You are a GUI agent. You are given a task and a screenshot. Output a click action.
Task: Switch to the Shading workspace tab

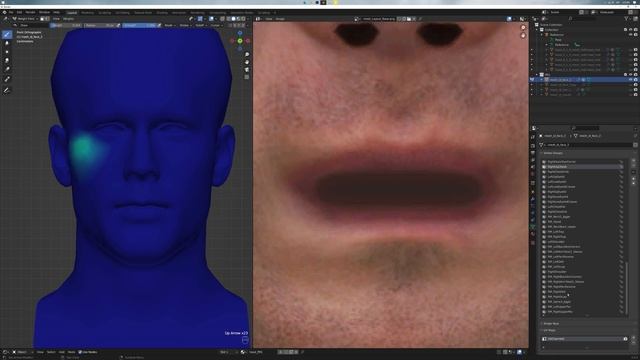(x=162, y=13)
